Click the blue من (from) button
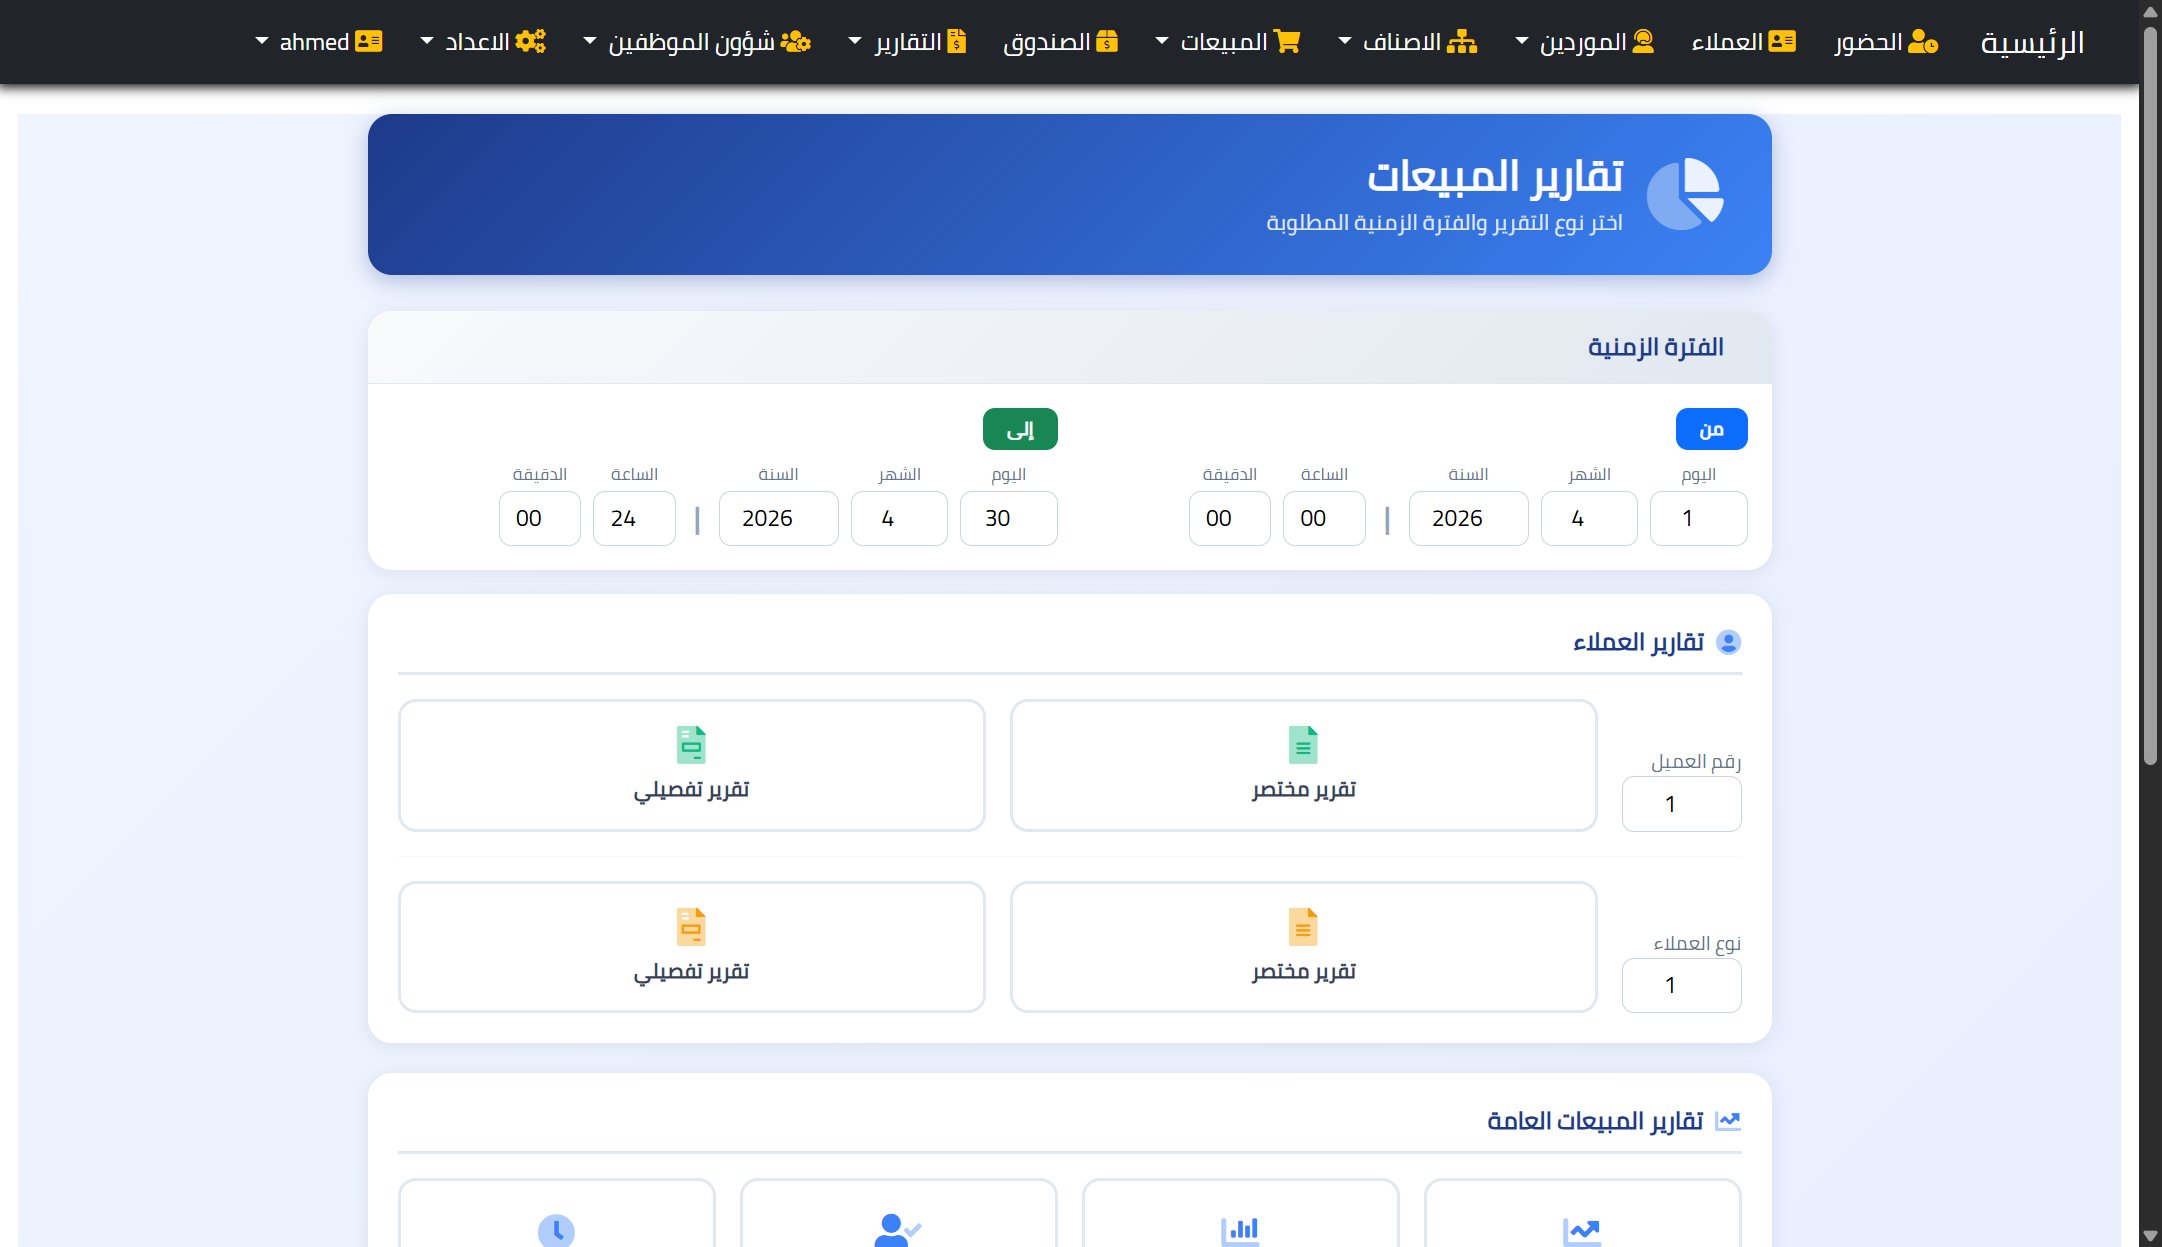This screenshot has width=2162, height=1247. [1711, 429]
